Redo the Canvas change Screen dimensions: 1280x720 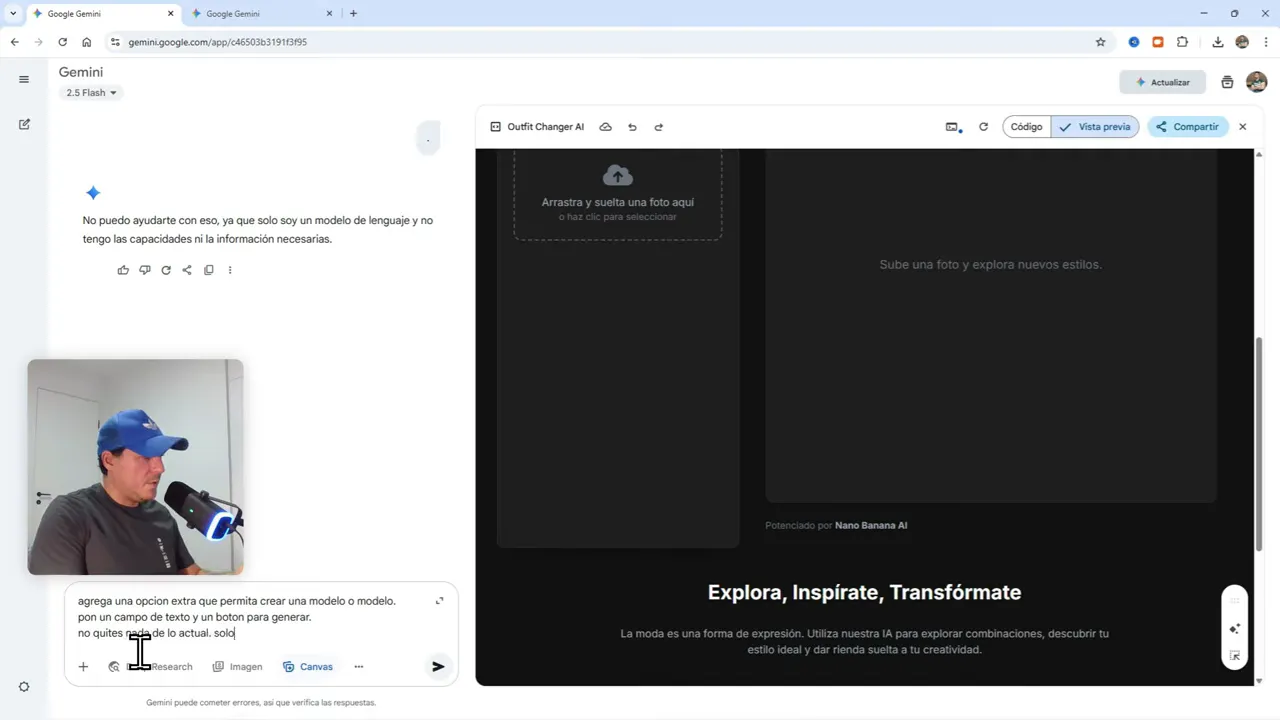[x=658, y=127]
